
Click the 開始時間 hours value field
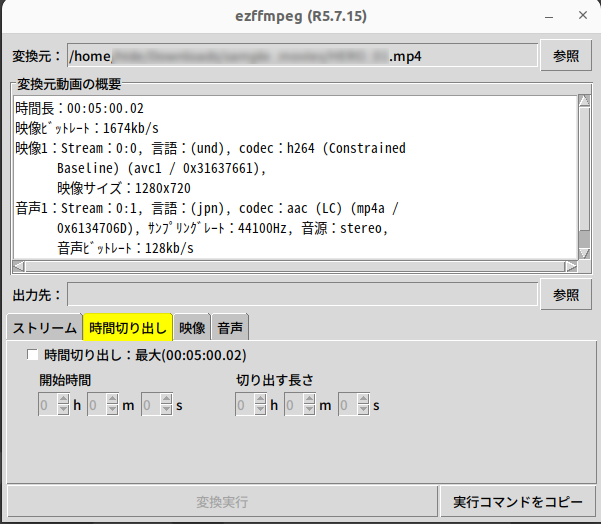pyautogui.click(x=48, y=405)
